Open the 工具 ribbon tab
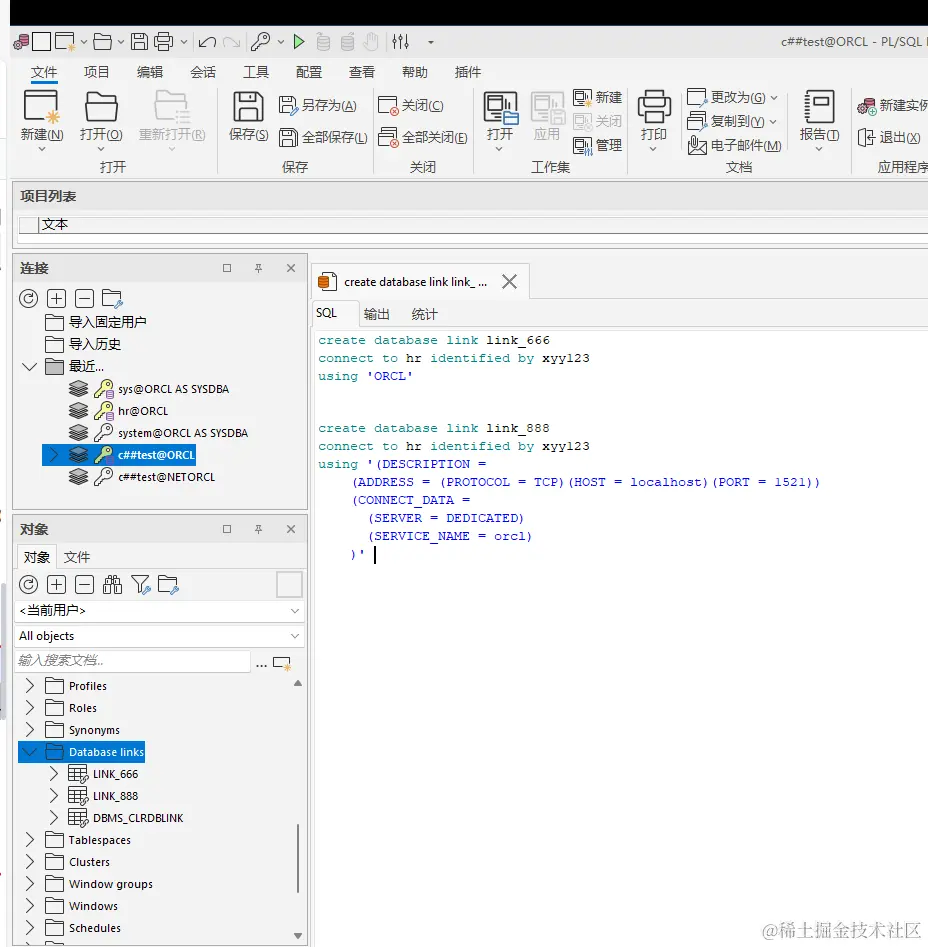This screenshot has height=947, width=928. 256,72
